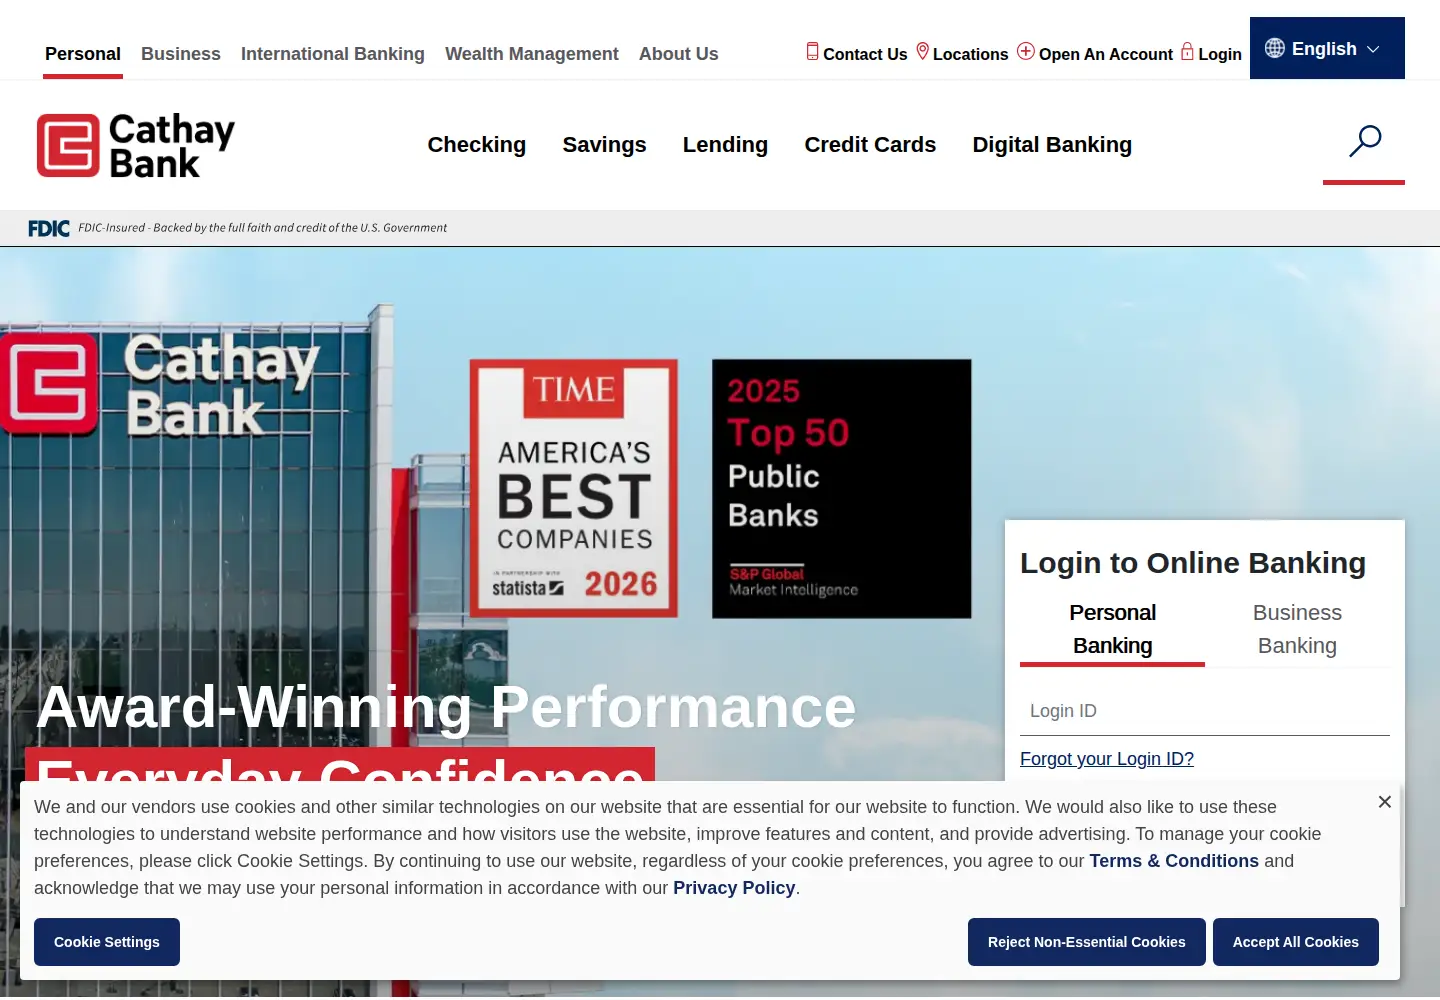
Task: Open the Credit Cards menu
Action: coord(871,145)
